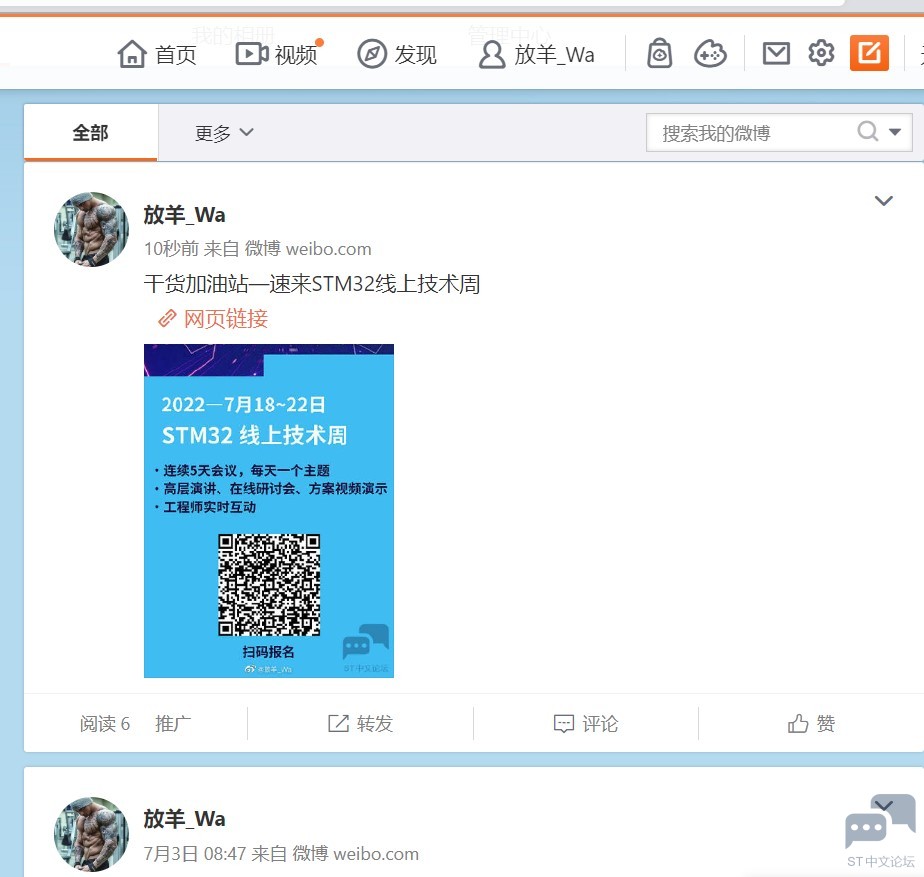This screenshot has width=924, height=877.
Task: Click 阅读 6 read count
Action: 105,723
